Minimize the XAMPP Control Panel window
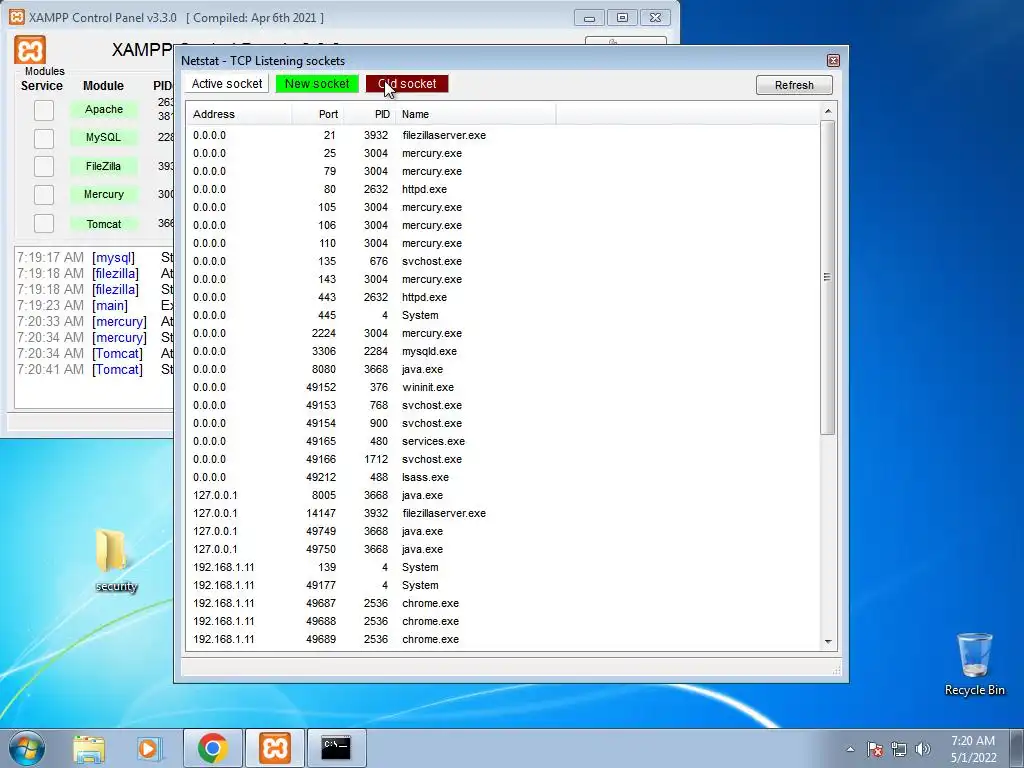 [589, 18]
